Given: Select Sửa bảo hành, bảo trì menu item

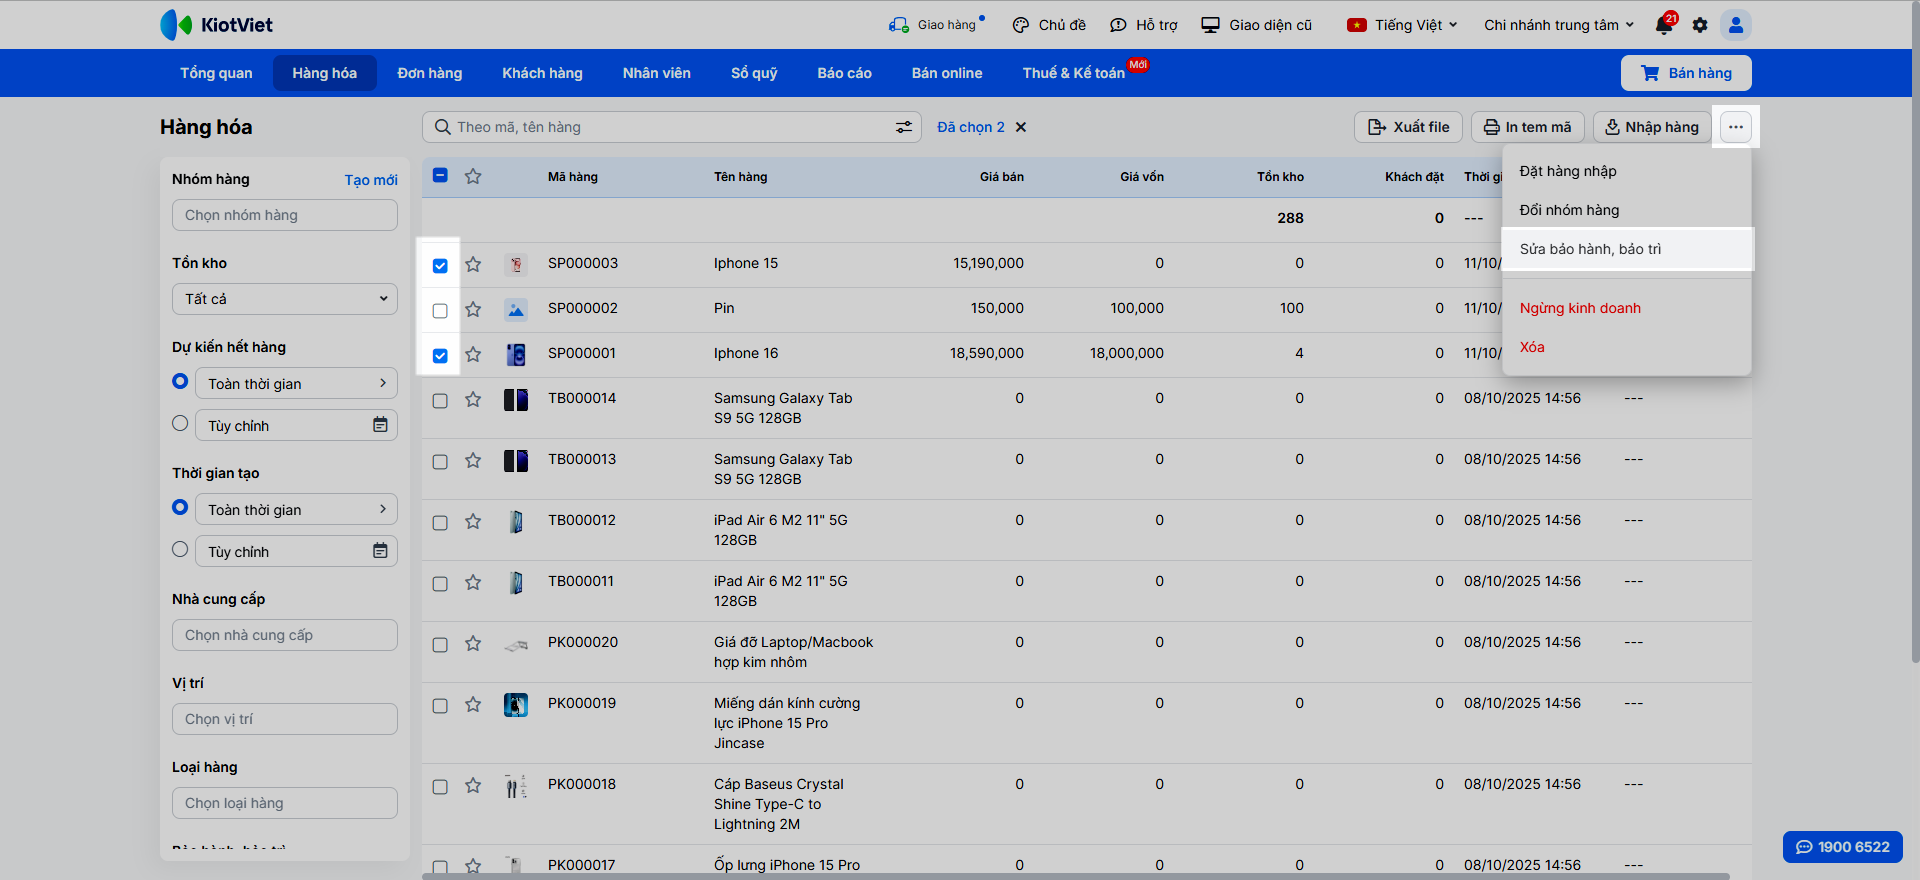Looking at the screenshot, I should pos(1590,249).
